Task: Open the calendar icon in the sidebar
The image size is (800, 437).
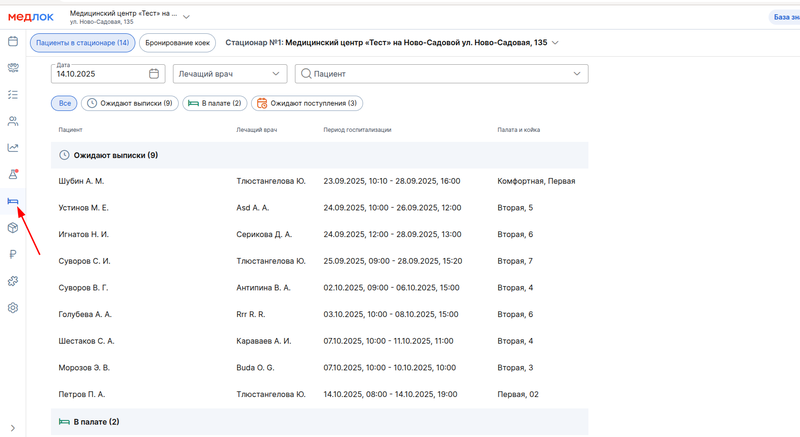Action: [13, 42]
